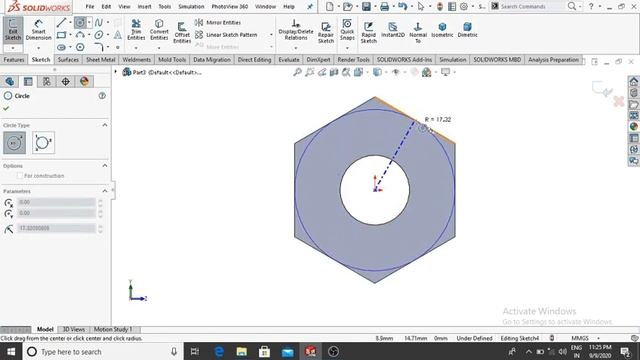Viewport: 640px width, 360px height.
Task: Click the Undo icon
Action: pos(402,7)
